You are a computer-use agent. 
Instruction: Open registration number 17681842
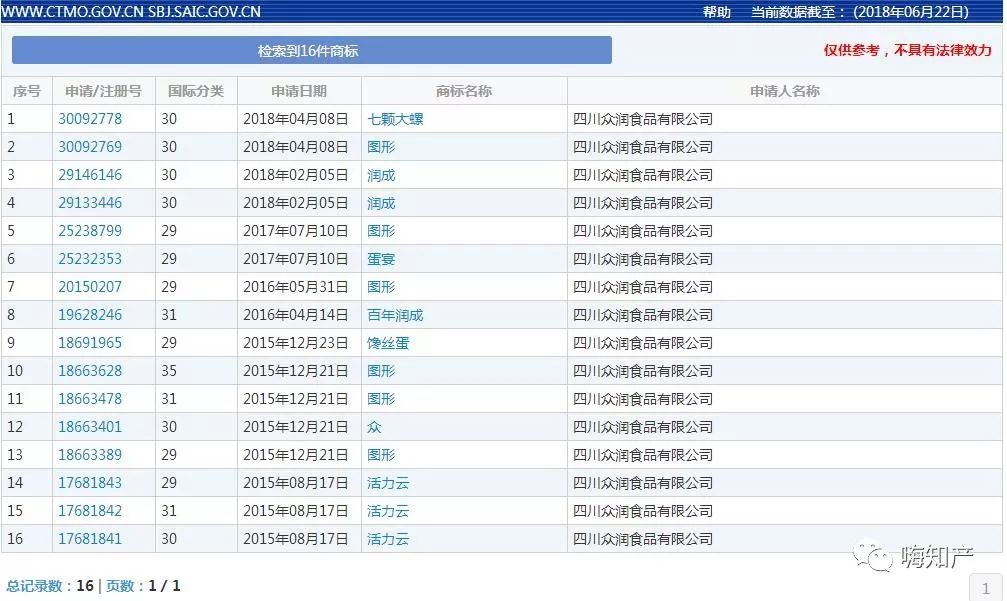(90, 511)
